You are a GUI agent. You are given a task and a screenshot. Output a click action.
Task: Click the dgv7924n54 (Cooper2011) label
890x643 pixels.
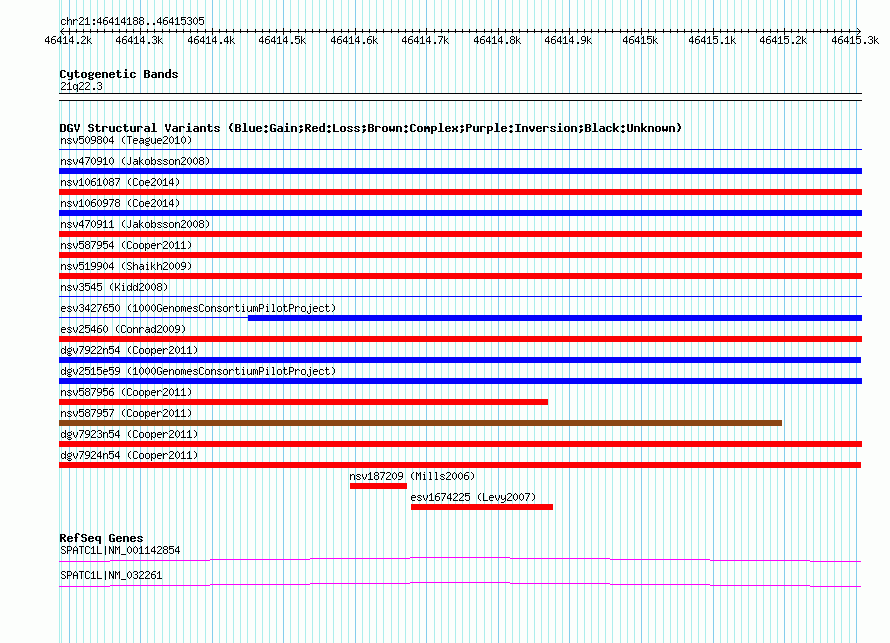[129, 455]
